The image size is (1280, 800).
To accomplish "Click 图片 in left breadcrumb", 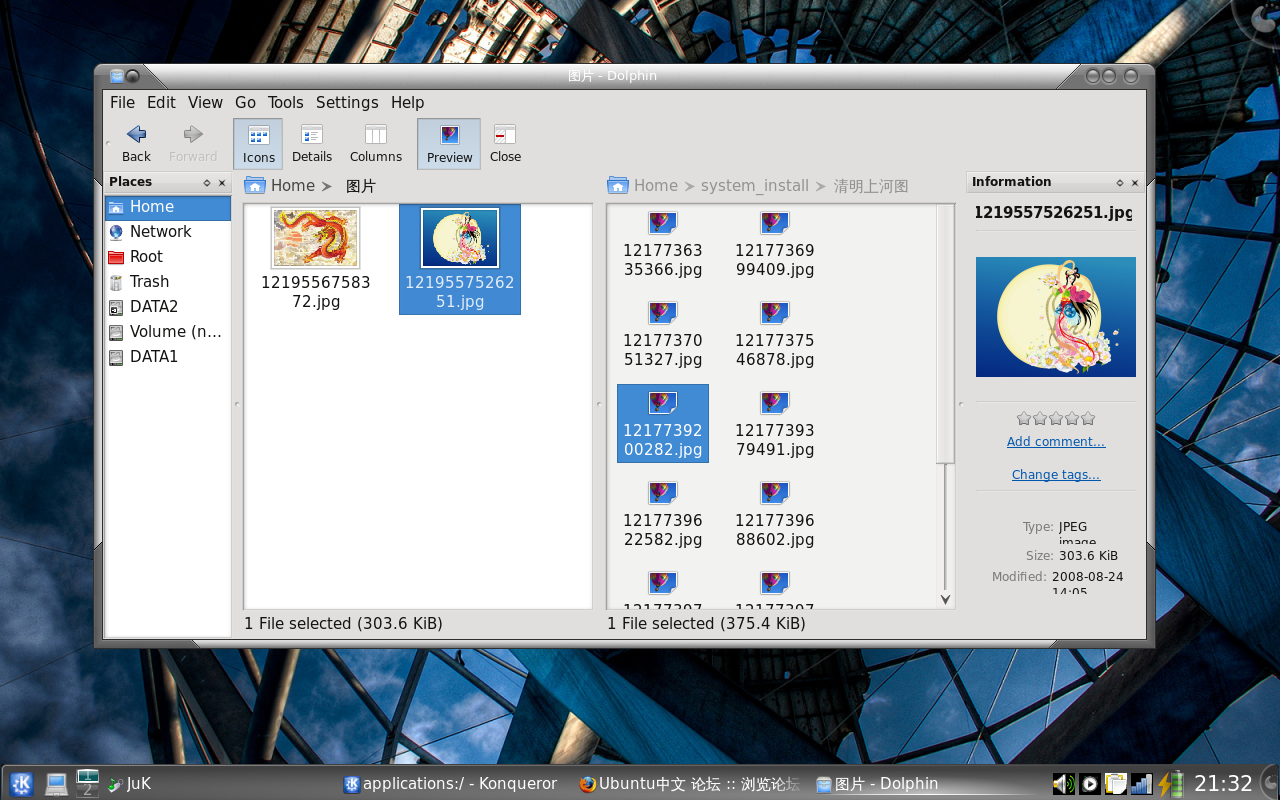I will pos(361,186).
